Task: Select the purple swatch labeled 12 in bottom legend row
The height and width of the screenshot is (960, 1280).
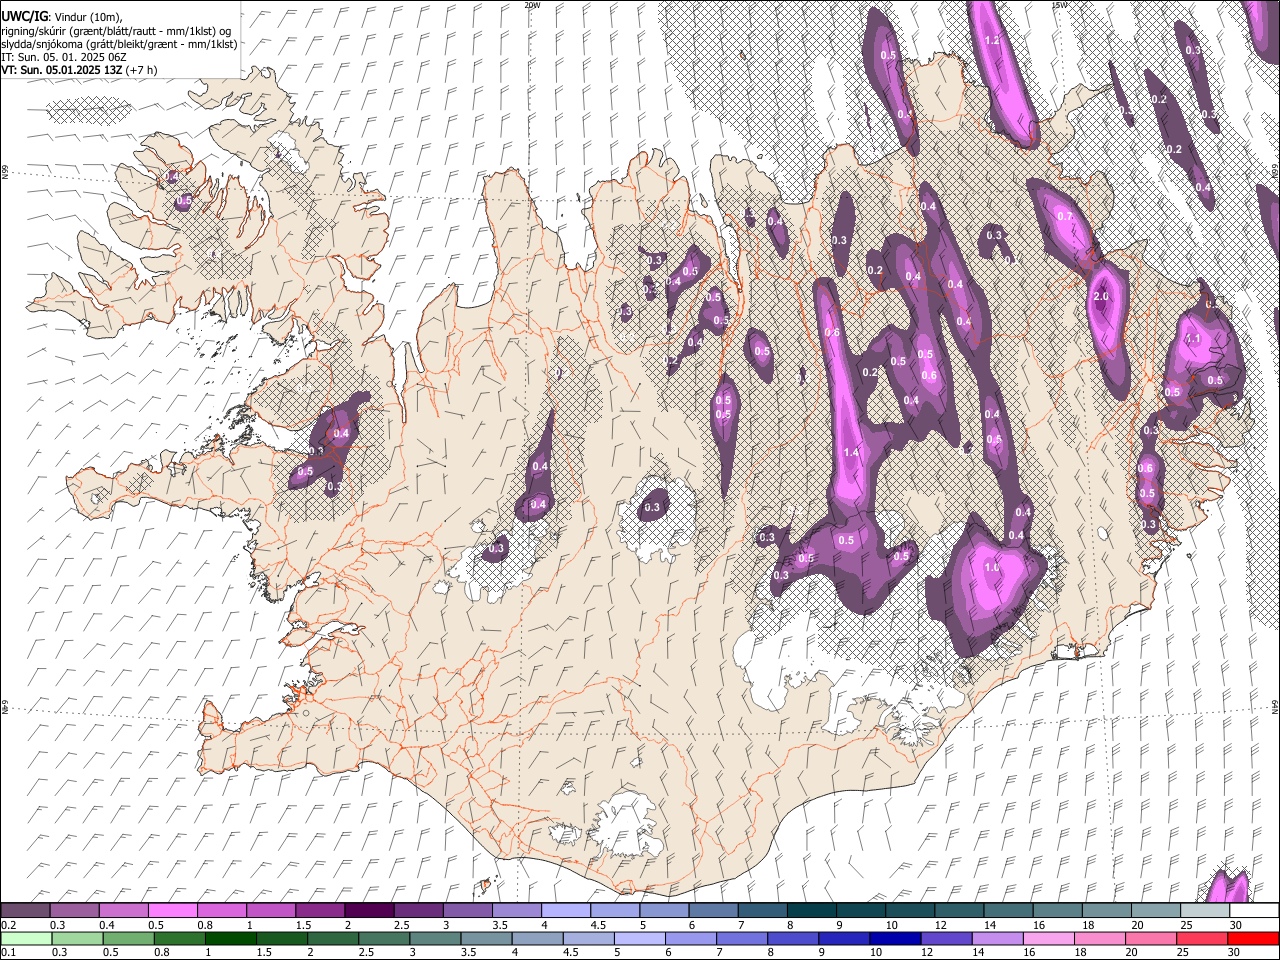Action: point(946,938)
